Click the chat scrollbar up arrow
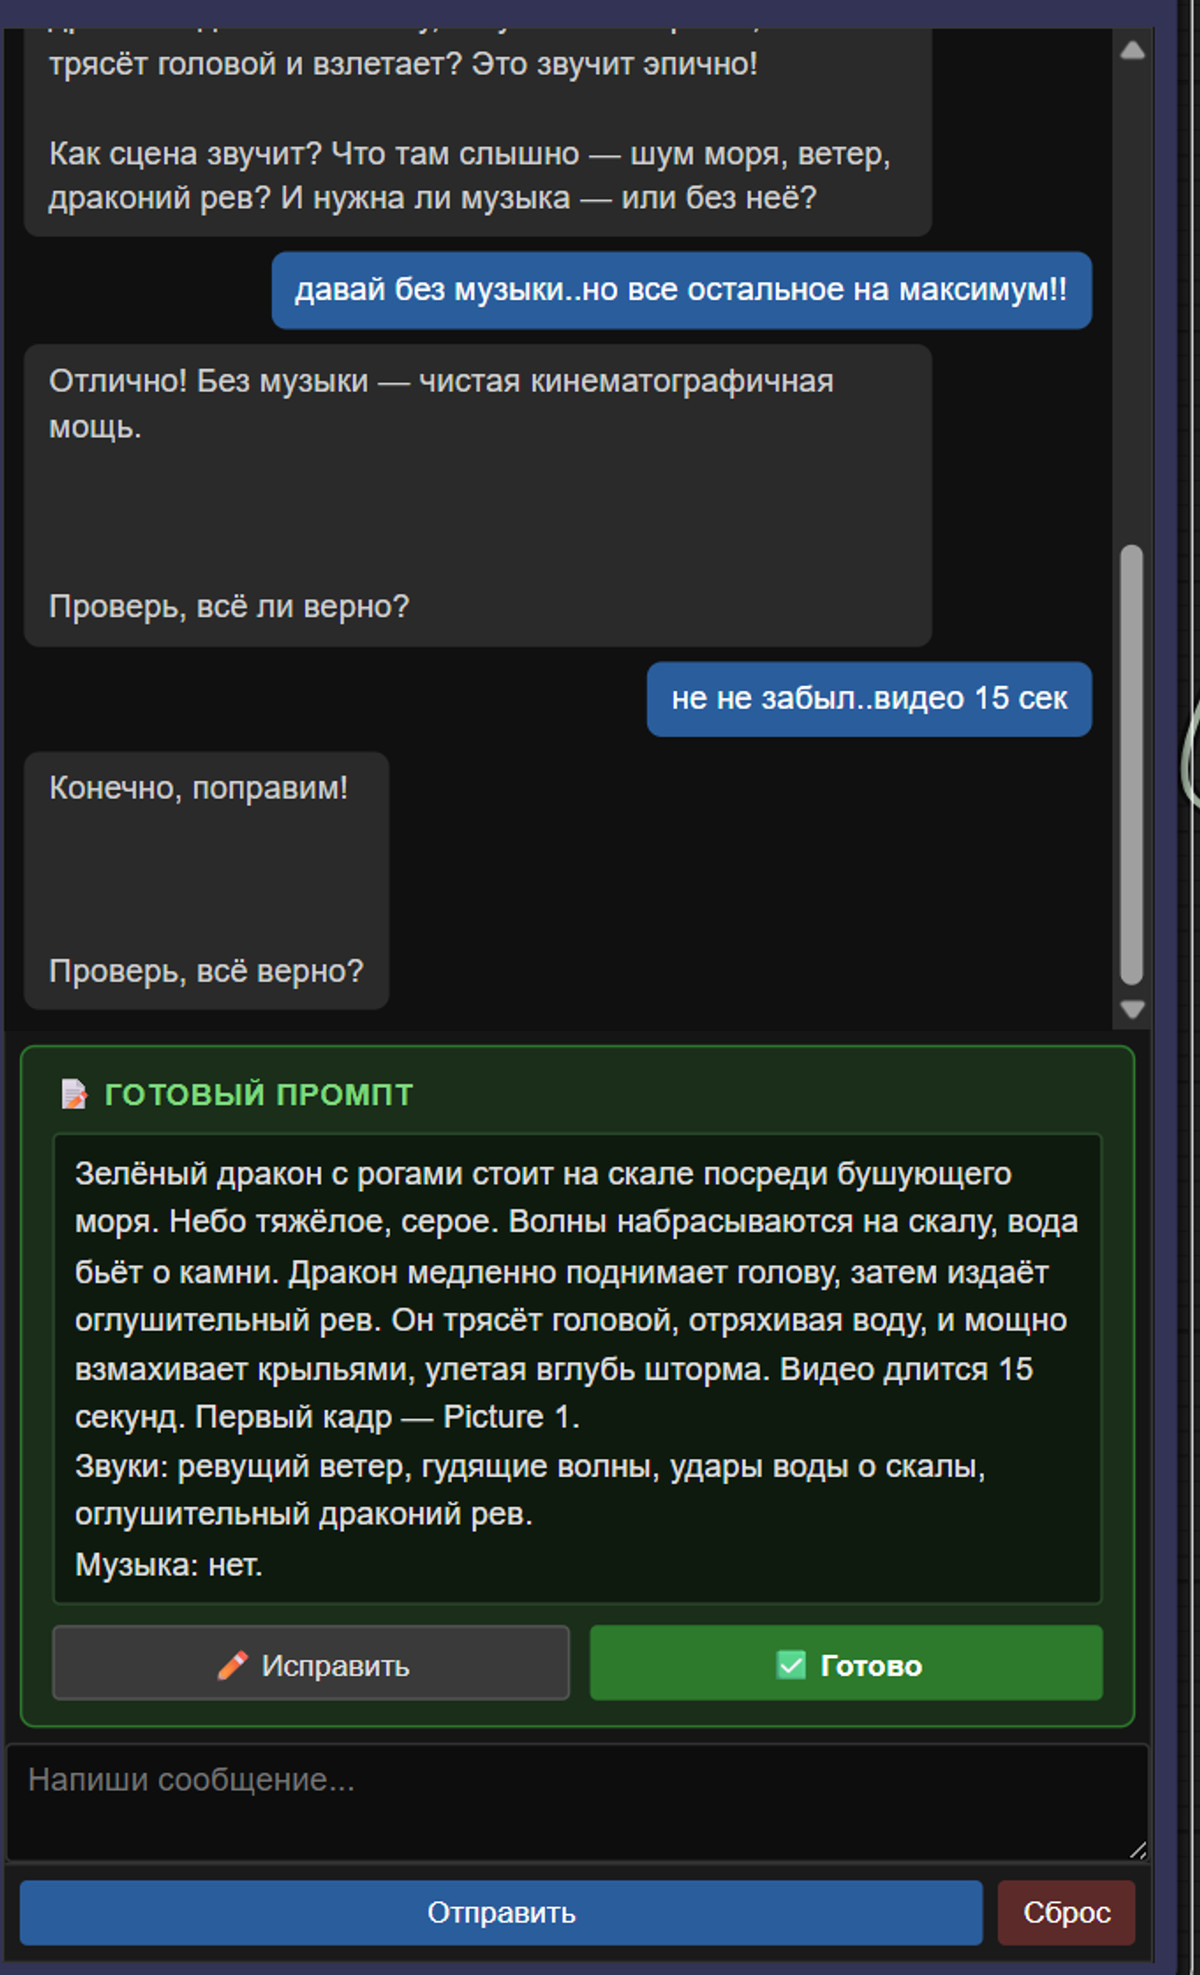Viewport: 1200px width, 1975px height. coord(1132,50)
